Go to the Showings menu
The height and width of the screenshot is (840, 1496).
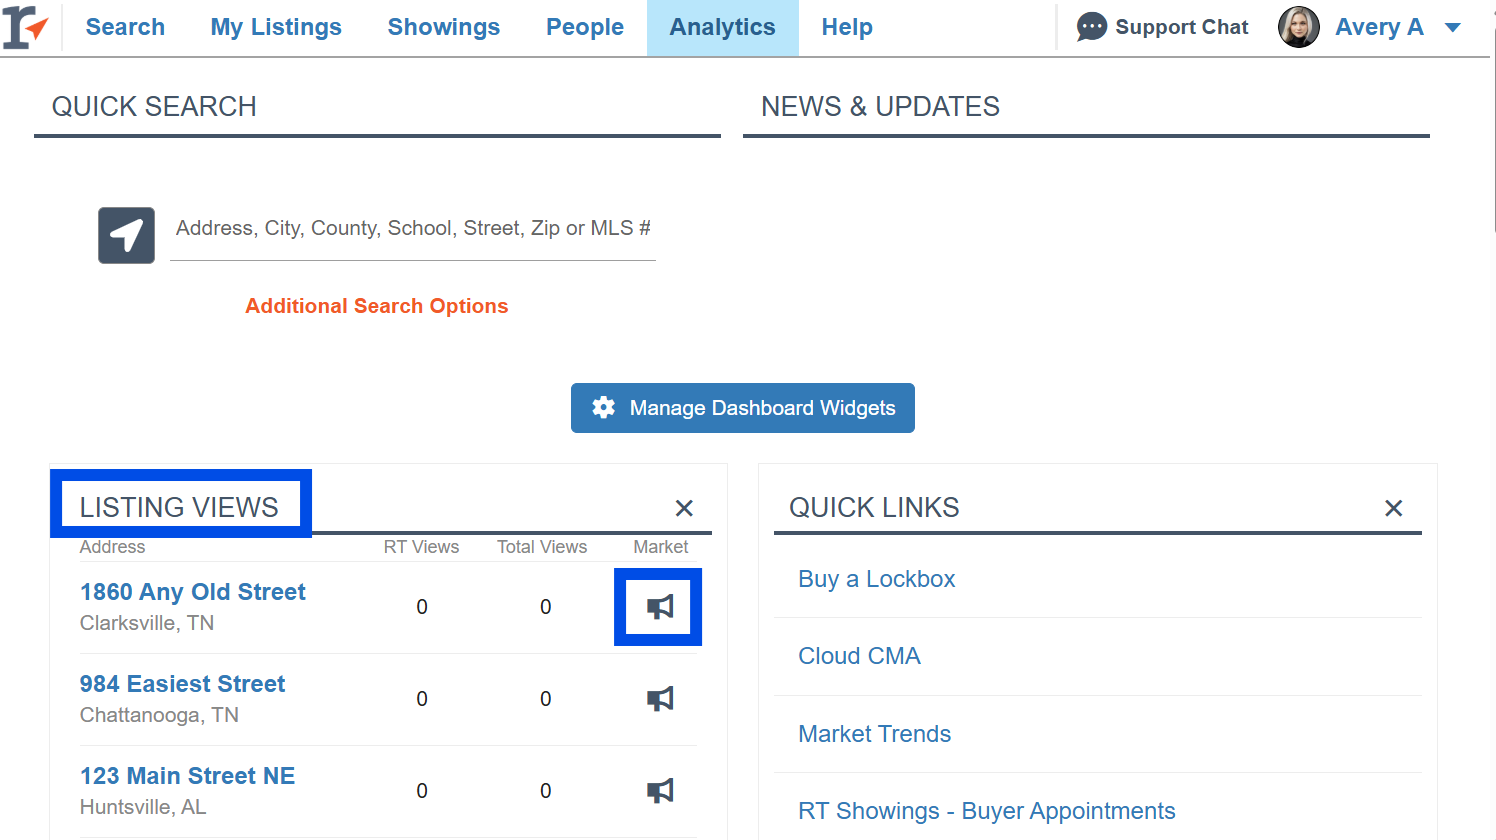[x=443, y=27]
